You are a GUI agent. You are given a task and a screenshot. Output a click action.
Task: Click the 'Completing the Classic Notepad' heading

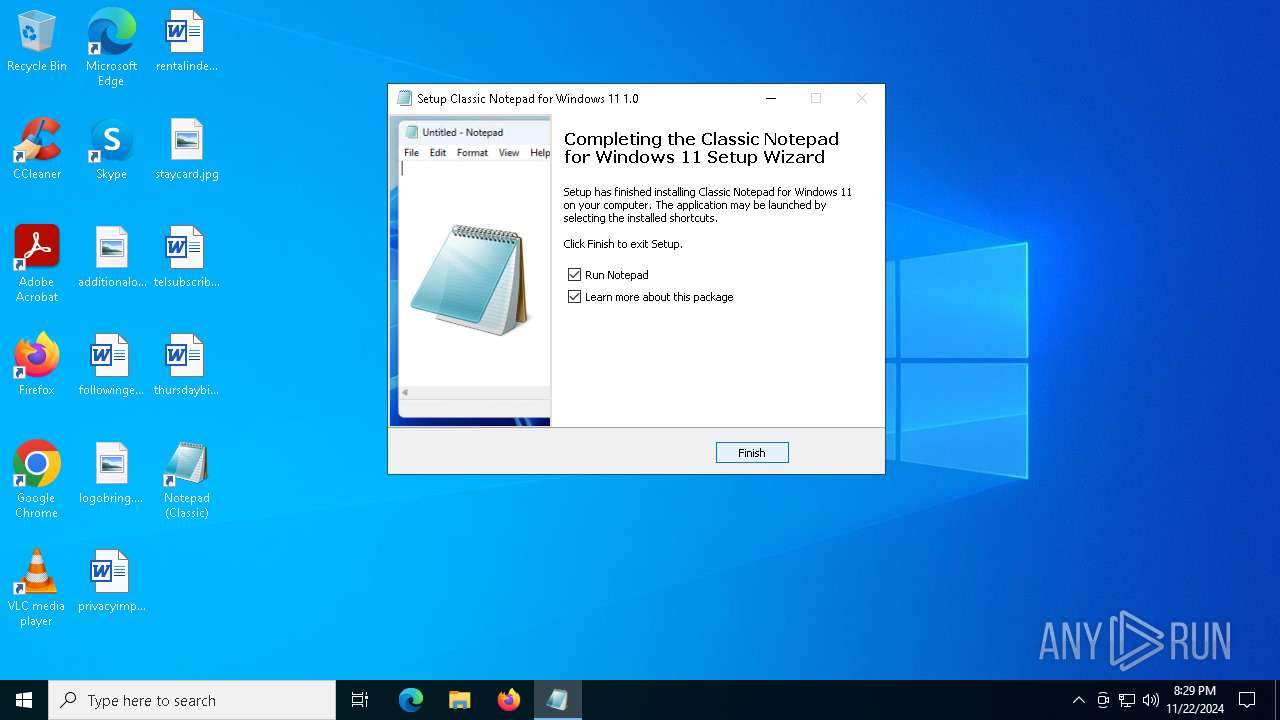coord(701,148)
